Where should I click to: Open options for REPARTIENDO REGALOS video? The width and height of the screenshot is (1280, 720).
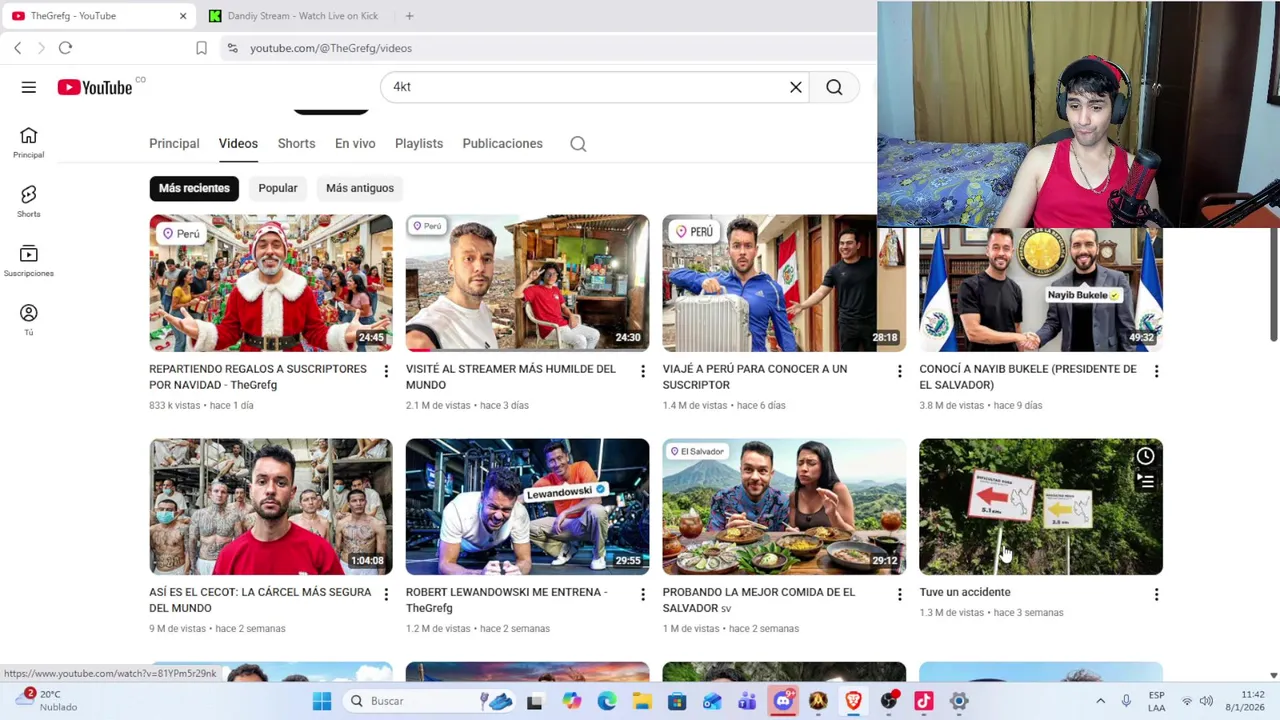click(x=386, y=371)
